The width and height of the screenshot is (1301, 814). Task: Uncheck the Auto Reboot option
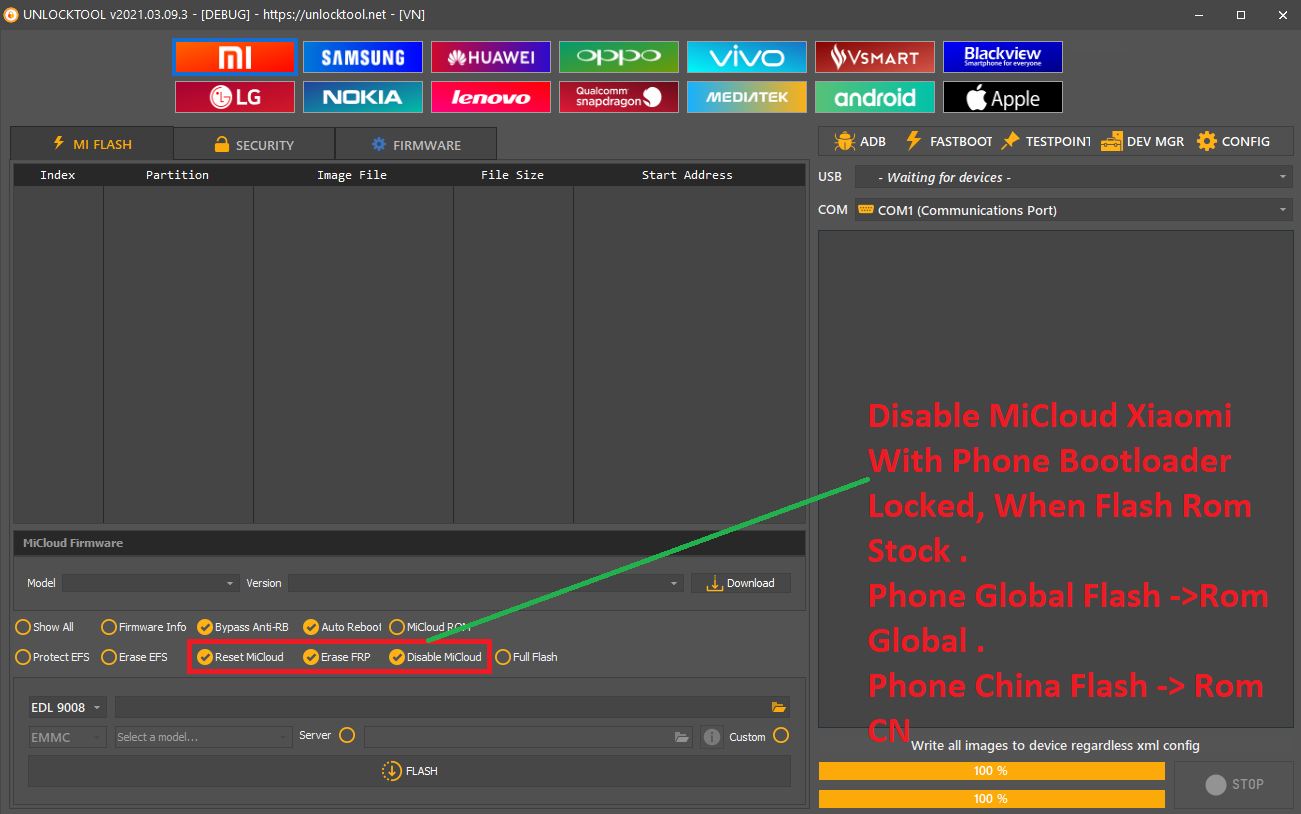coord(343,627)
